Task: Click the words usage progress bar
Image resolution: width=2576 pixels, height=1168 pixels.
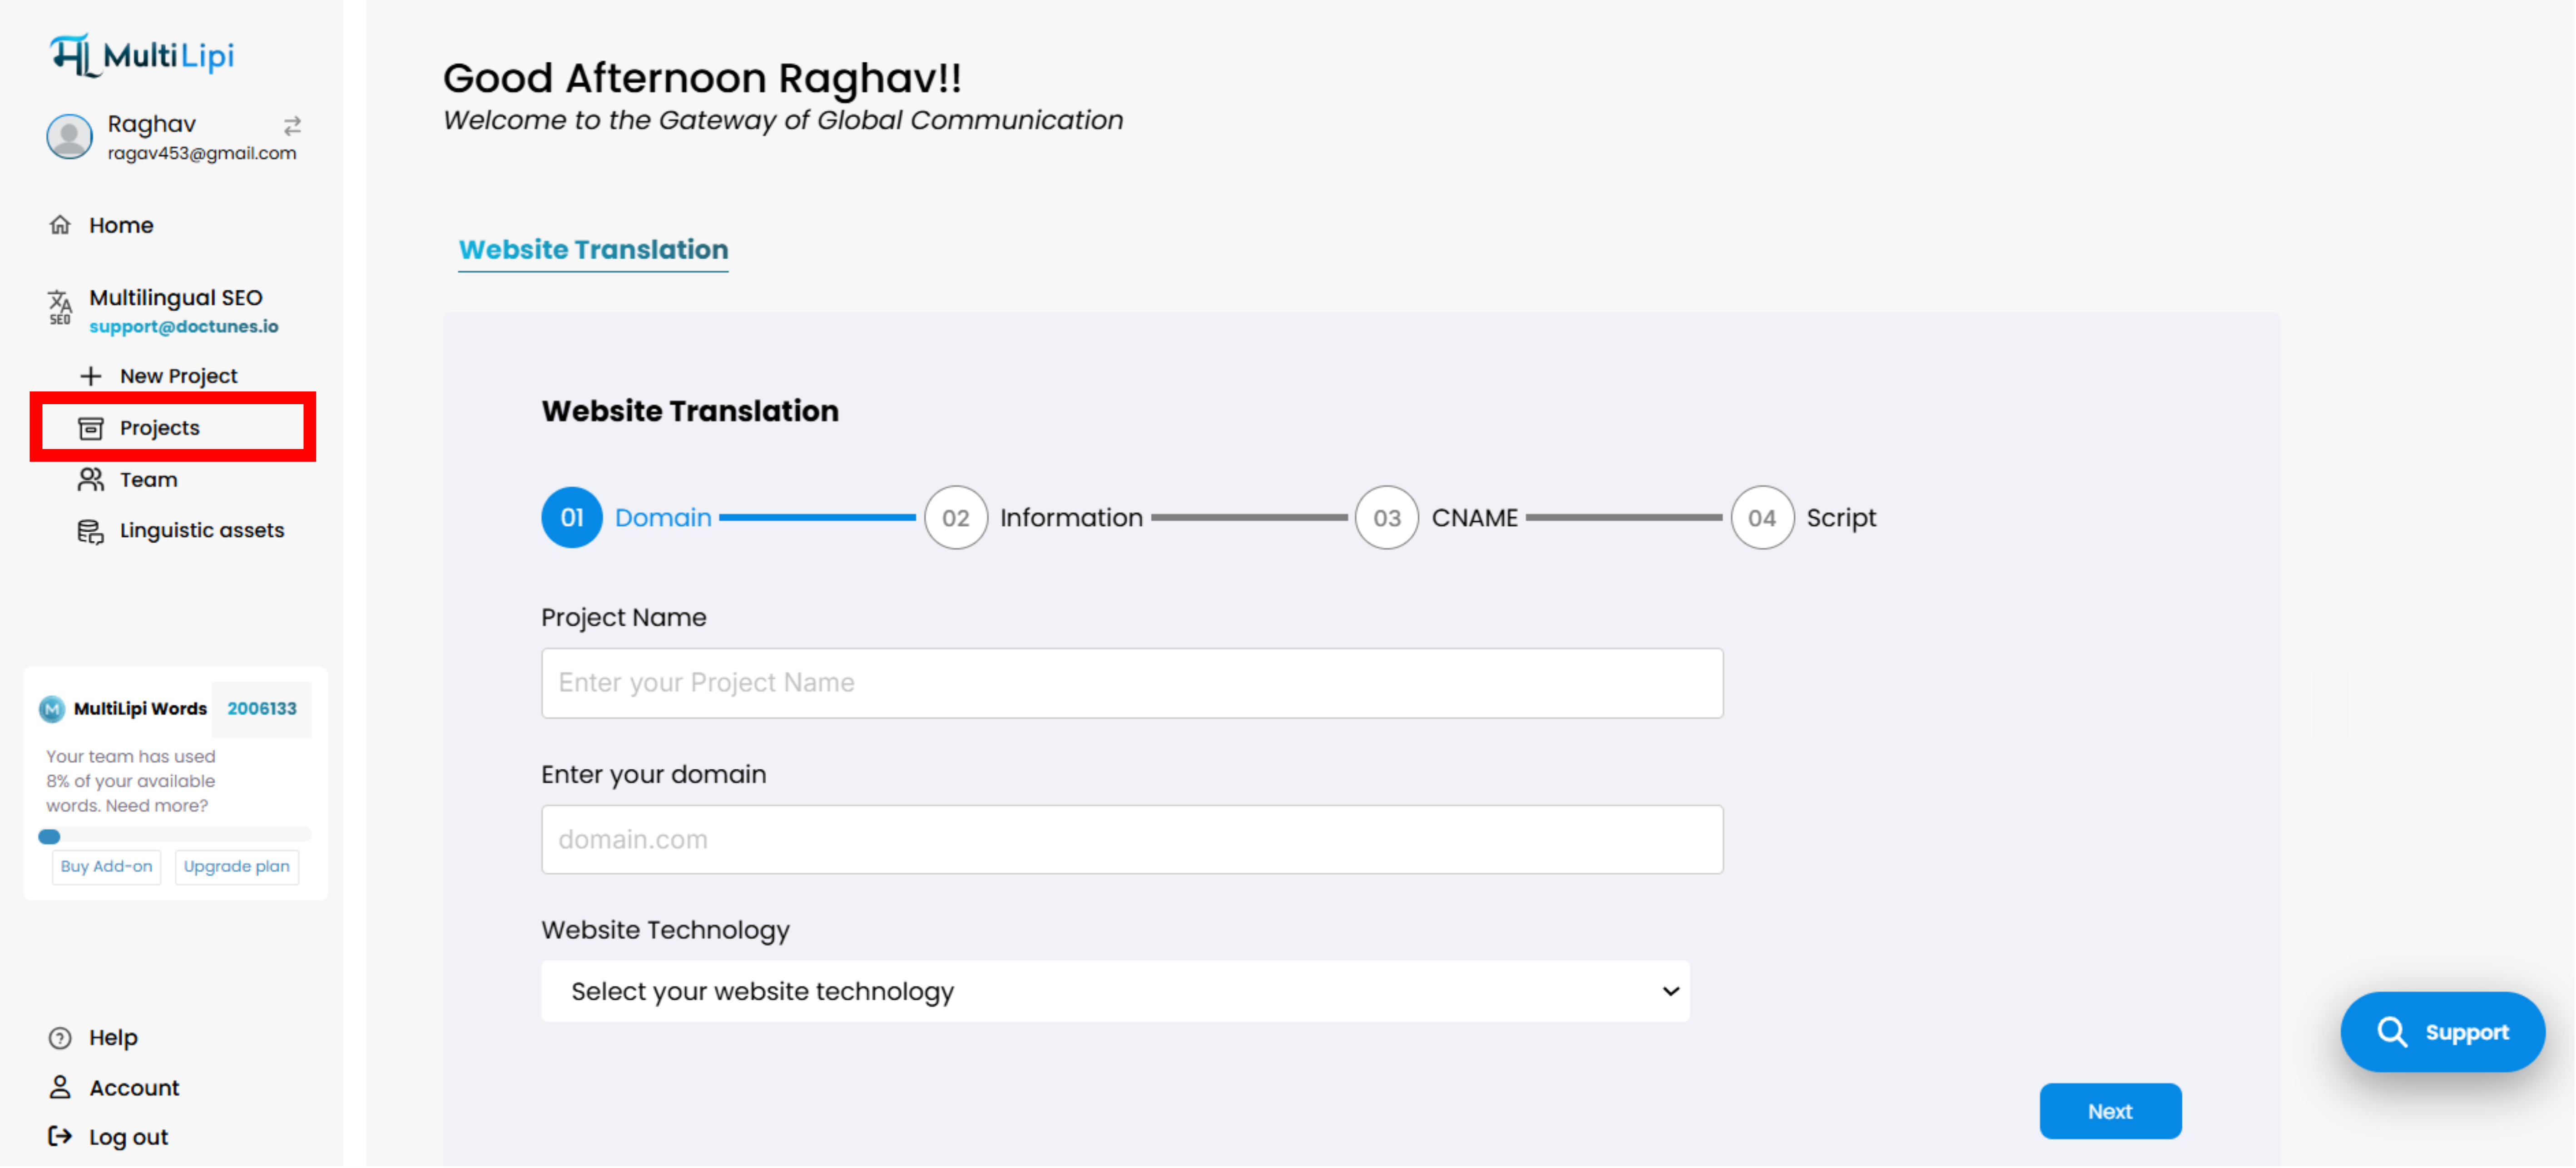Action: 174,836
